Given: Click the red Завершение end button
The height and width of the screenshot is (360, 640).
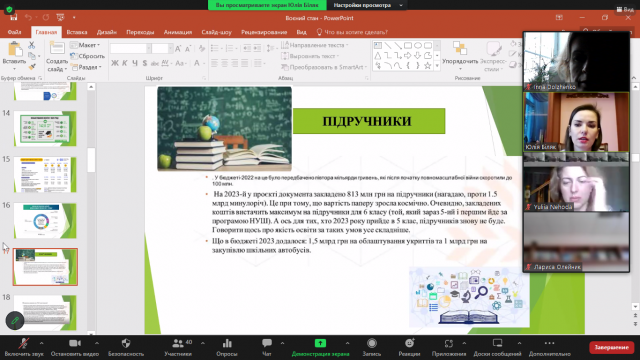Looking at the screenshot, I should [611, 347].
